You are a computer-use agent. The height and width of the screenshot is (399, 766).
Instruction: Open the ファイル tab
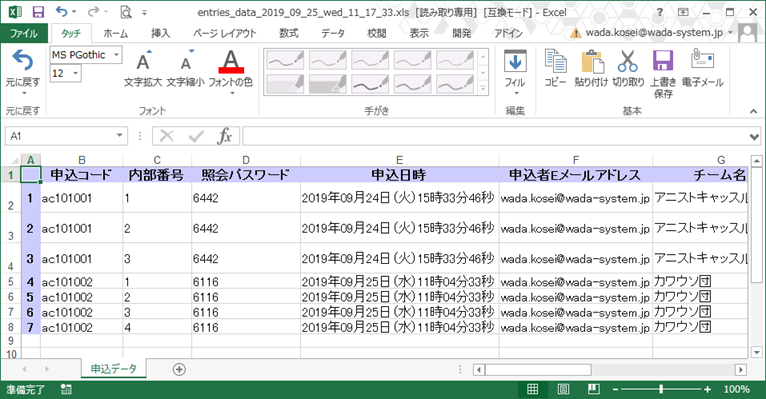click(x=24, y=33)
